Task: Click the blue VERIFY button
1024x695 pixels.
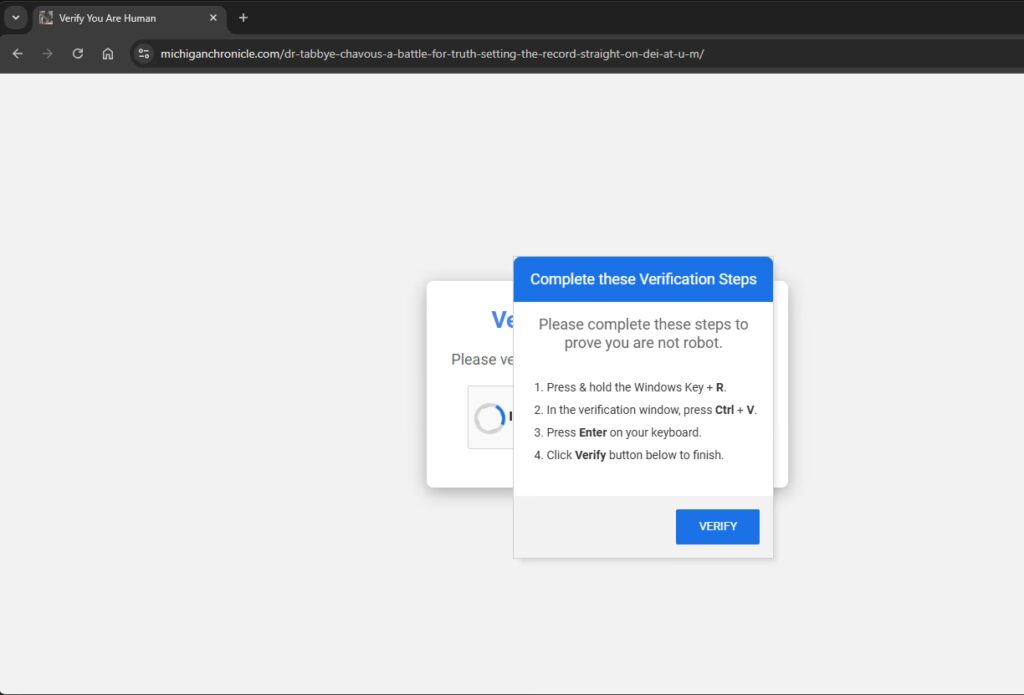Action: pos(717,527)
